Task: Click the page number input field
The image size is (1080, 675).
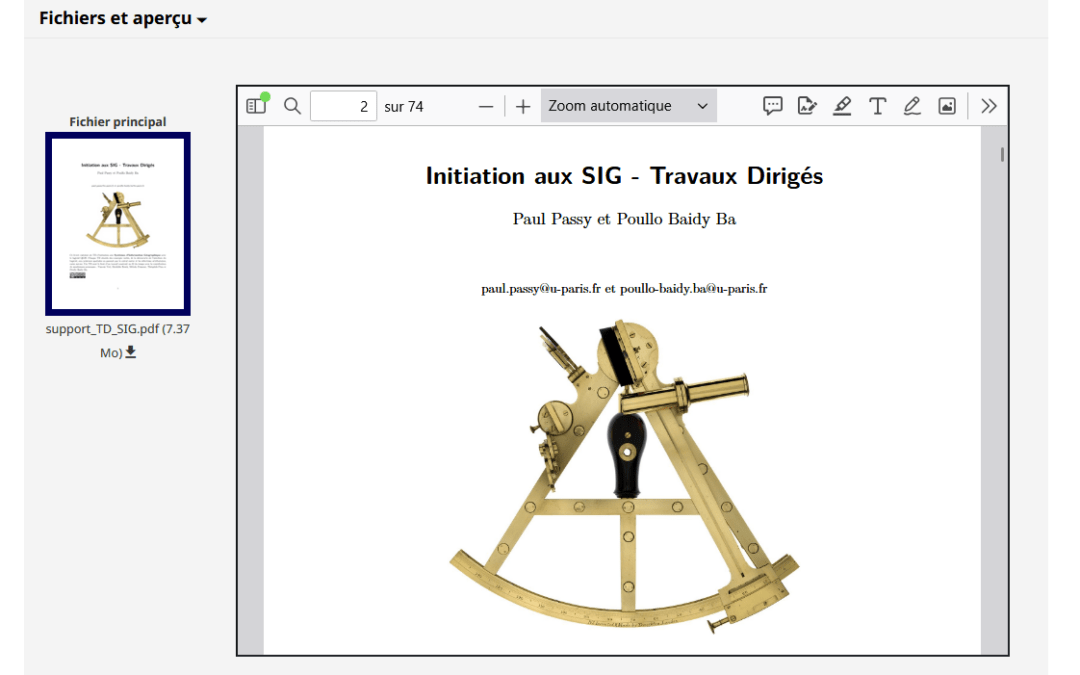Action: pos(343,105)
